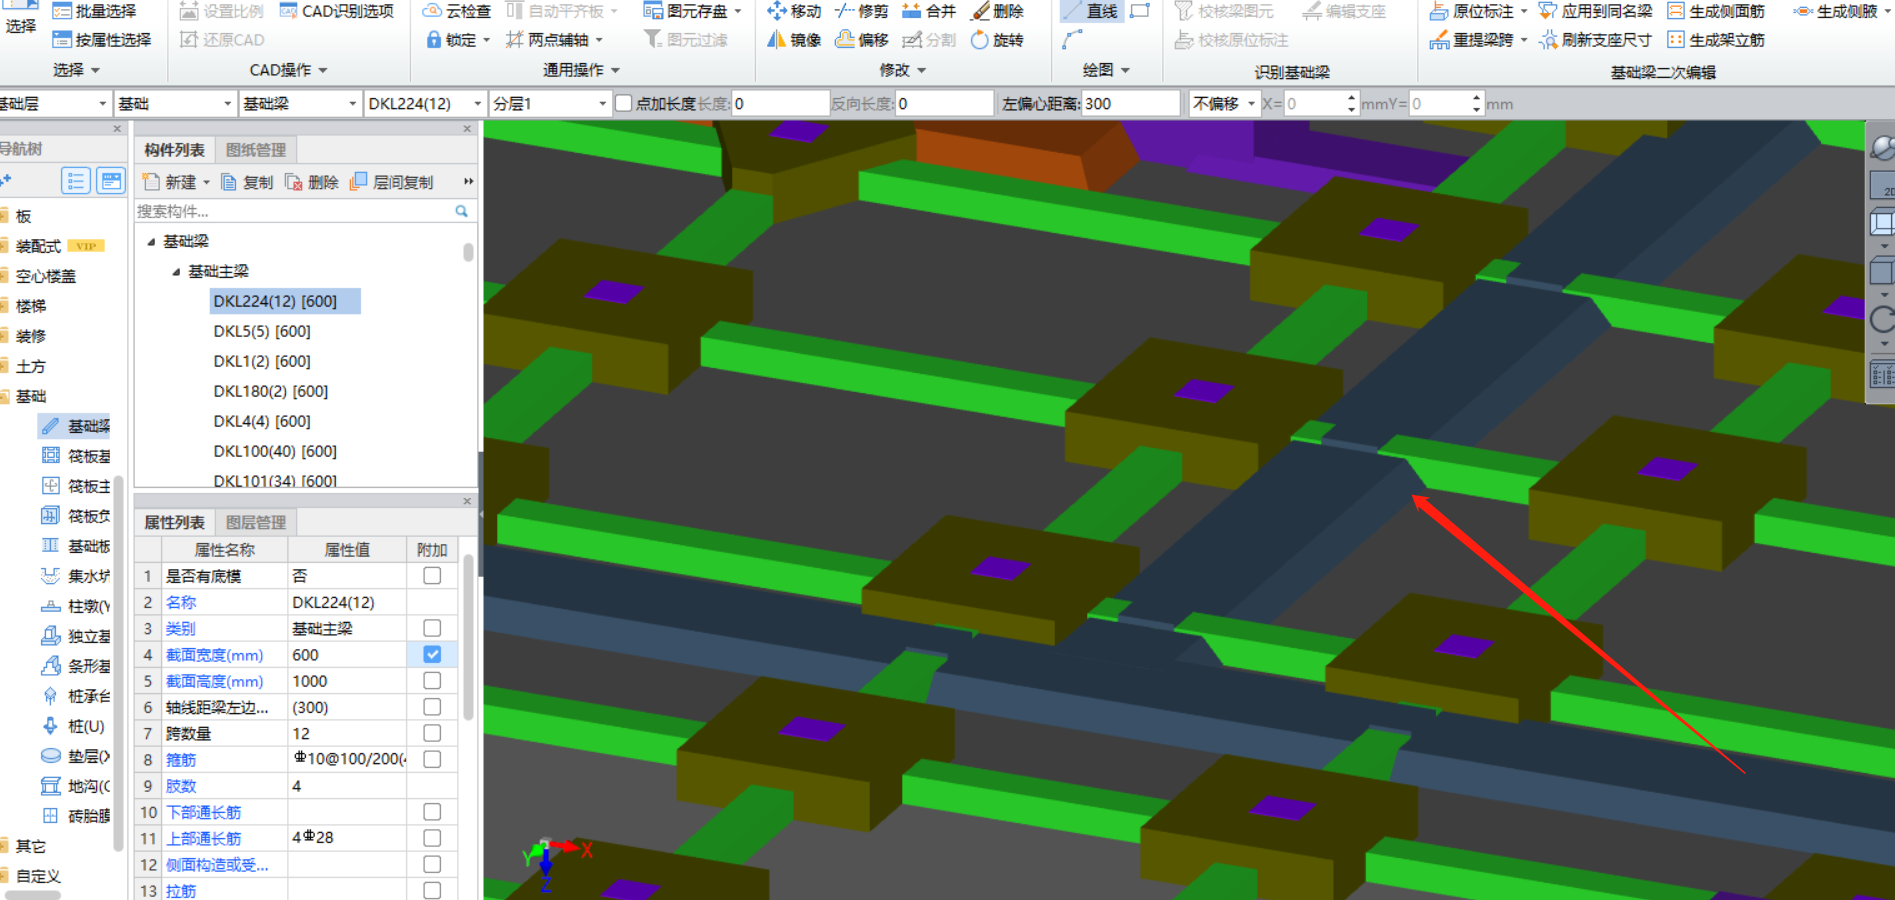Expand the 通用操作 ribbon group menu
The width and height of the screenshot is (1895, 900).
[581, 70]
